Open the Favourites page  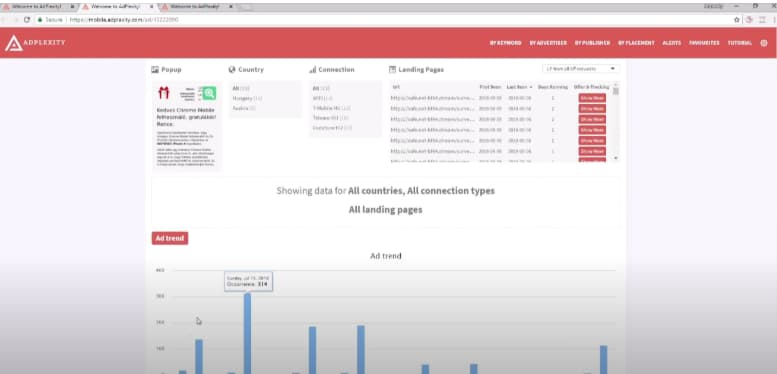point(704,43)
